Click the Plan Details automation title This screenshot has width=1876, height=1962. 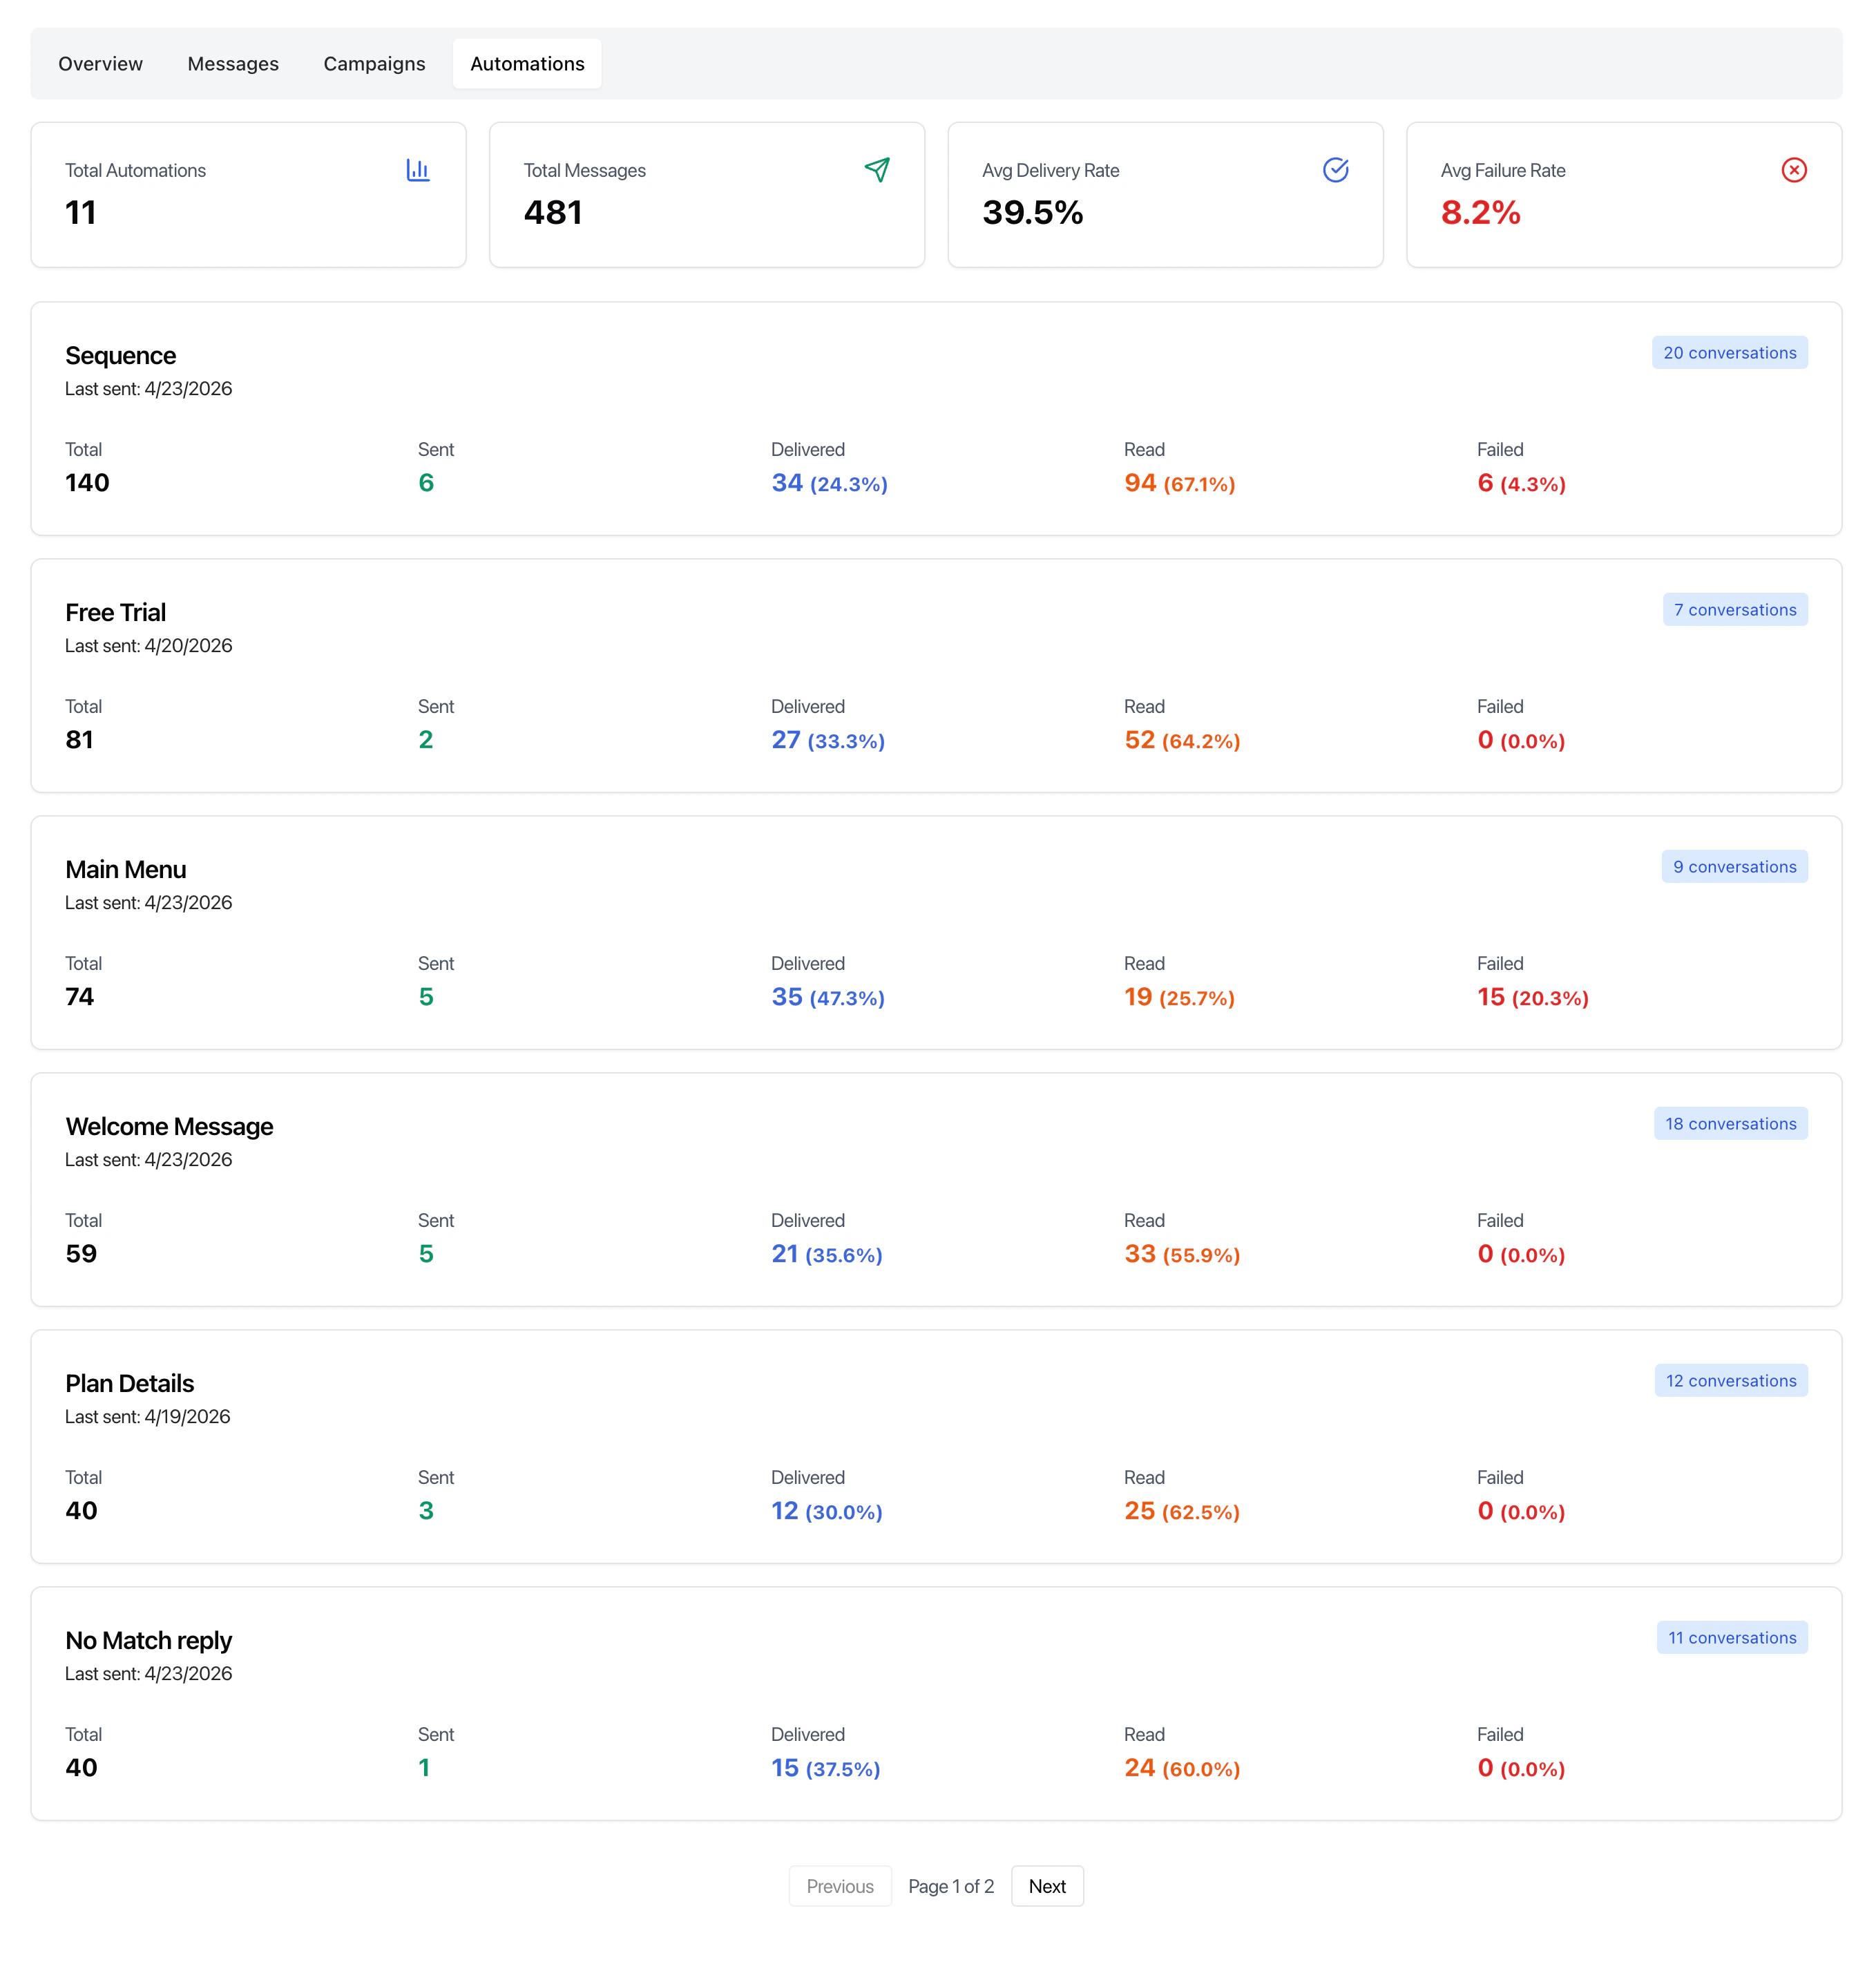pyautogui.click(x=129, y=1384)
